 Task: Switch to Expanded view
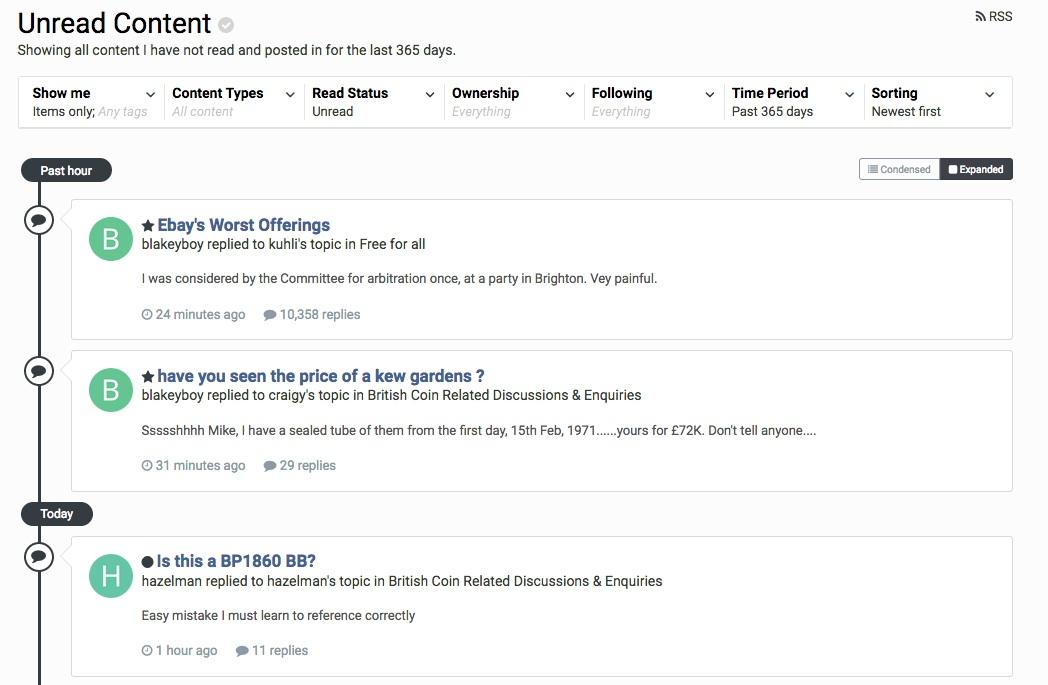976,170
